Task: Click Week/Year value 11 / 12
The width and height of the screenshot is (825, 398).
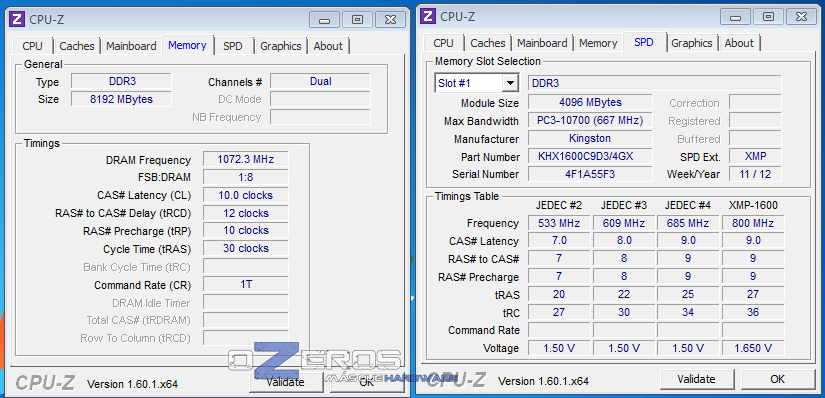Action: point(755,174)
